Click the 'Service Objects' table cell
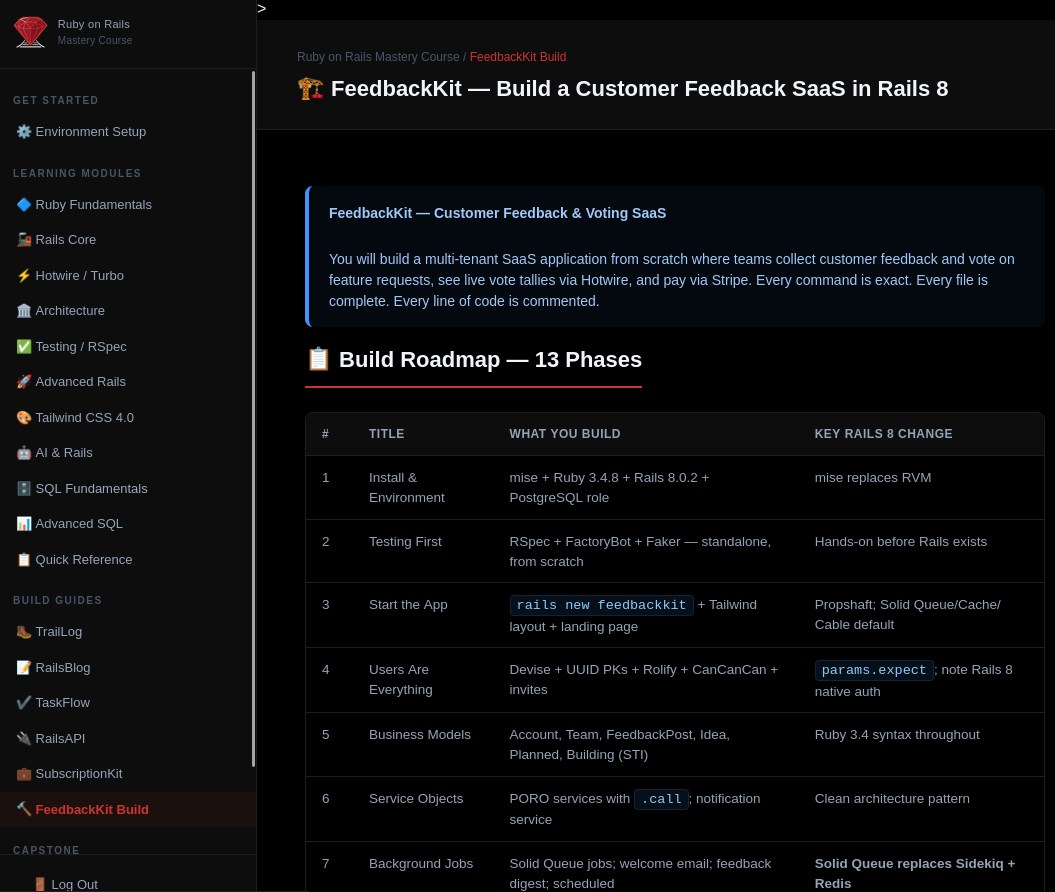Viewport: 1055px width, 892px height. (x=423, y=809)
